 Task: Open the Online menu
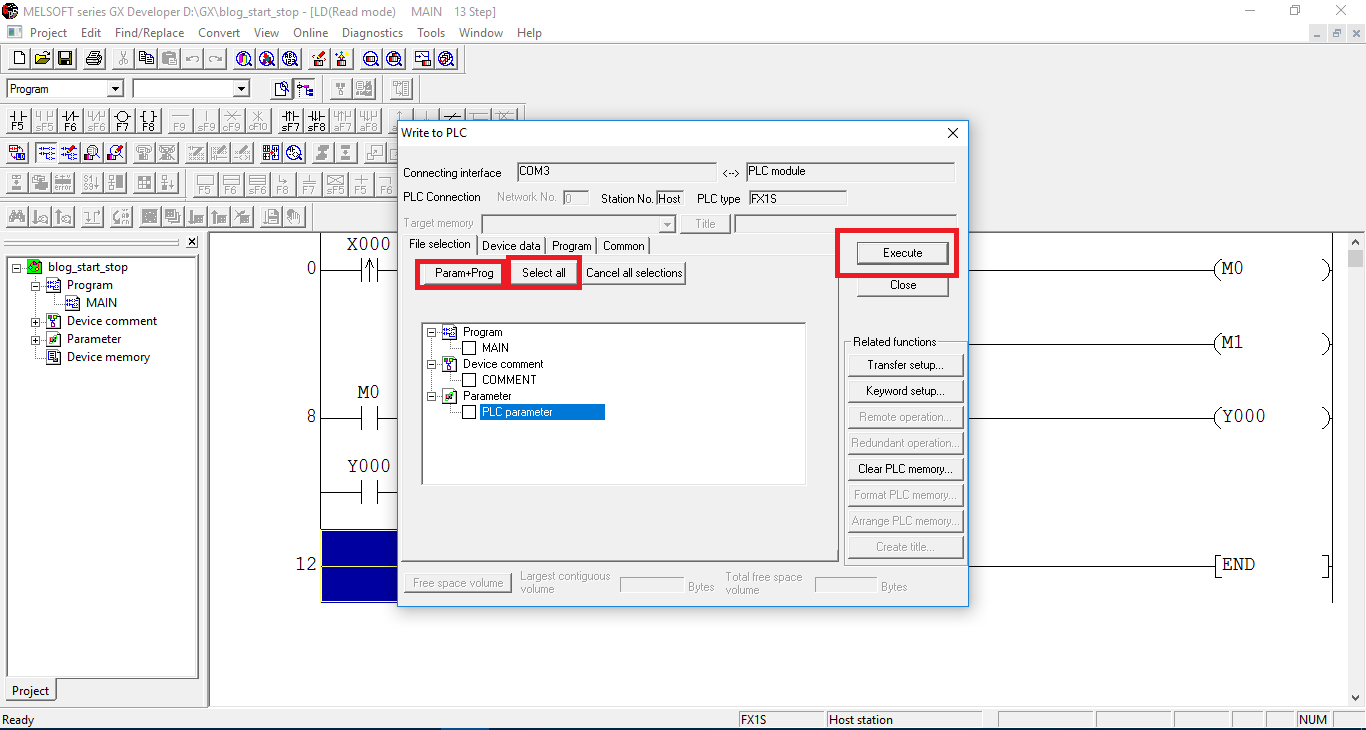click(310, 32)
